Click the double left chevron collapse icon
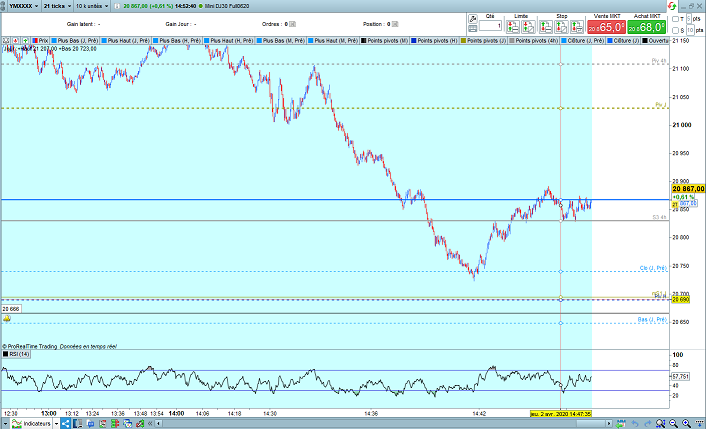This screenshot has height=429, width=706. click(150, 424)
